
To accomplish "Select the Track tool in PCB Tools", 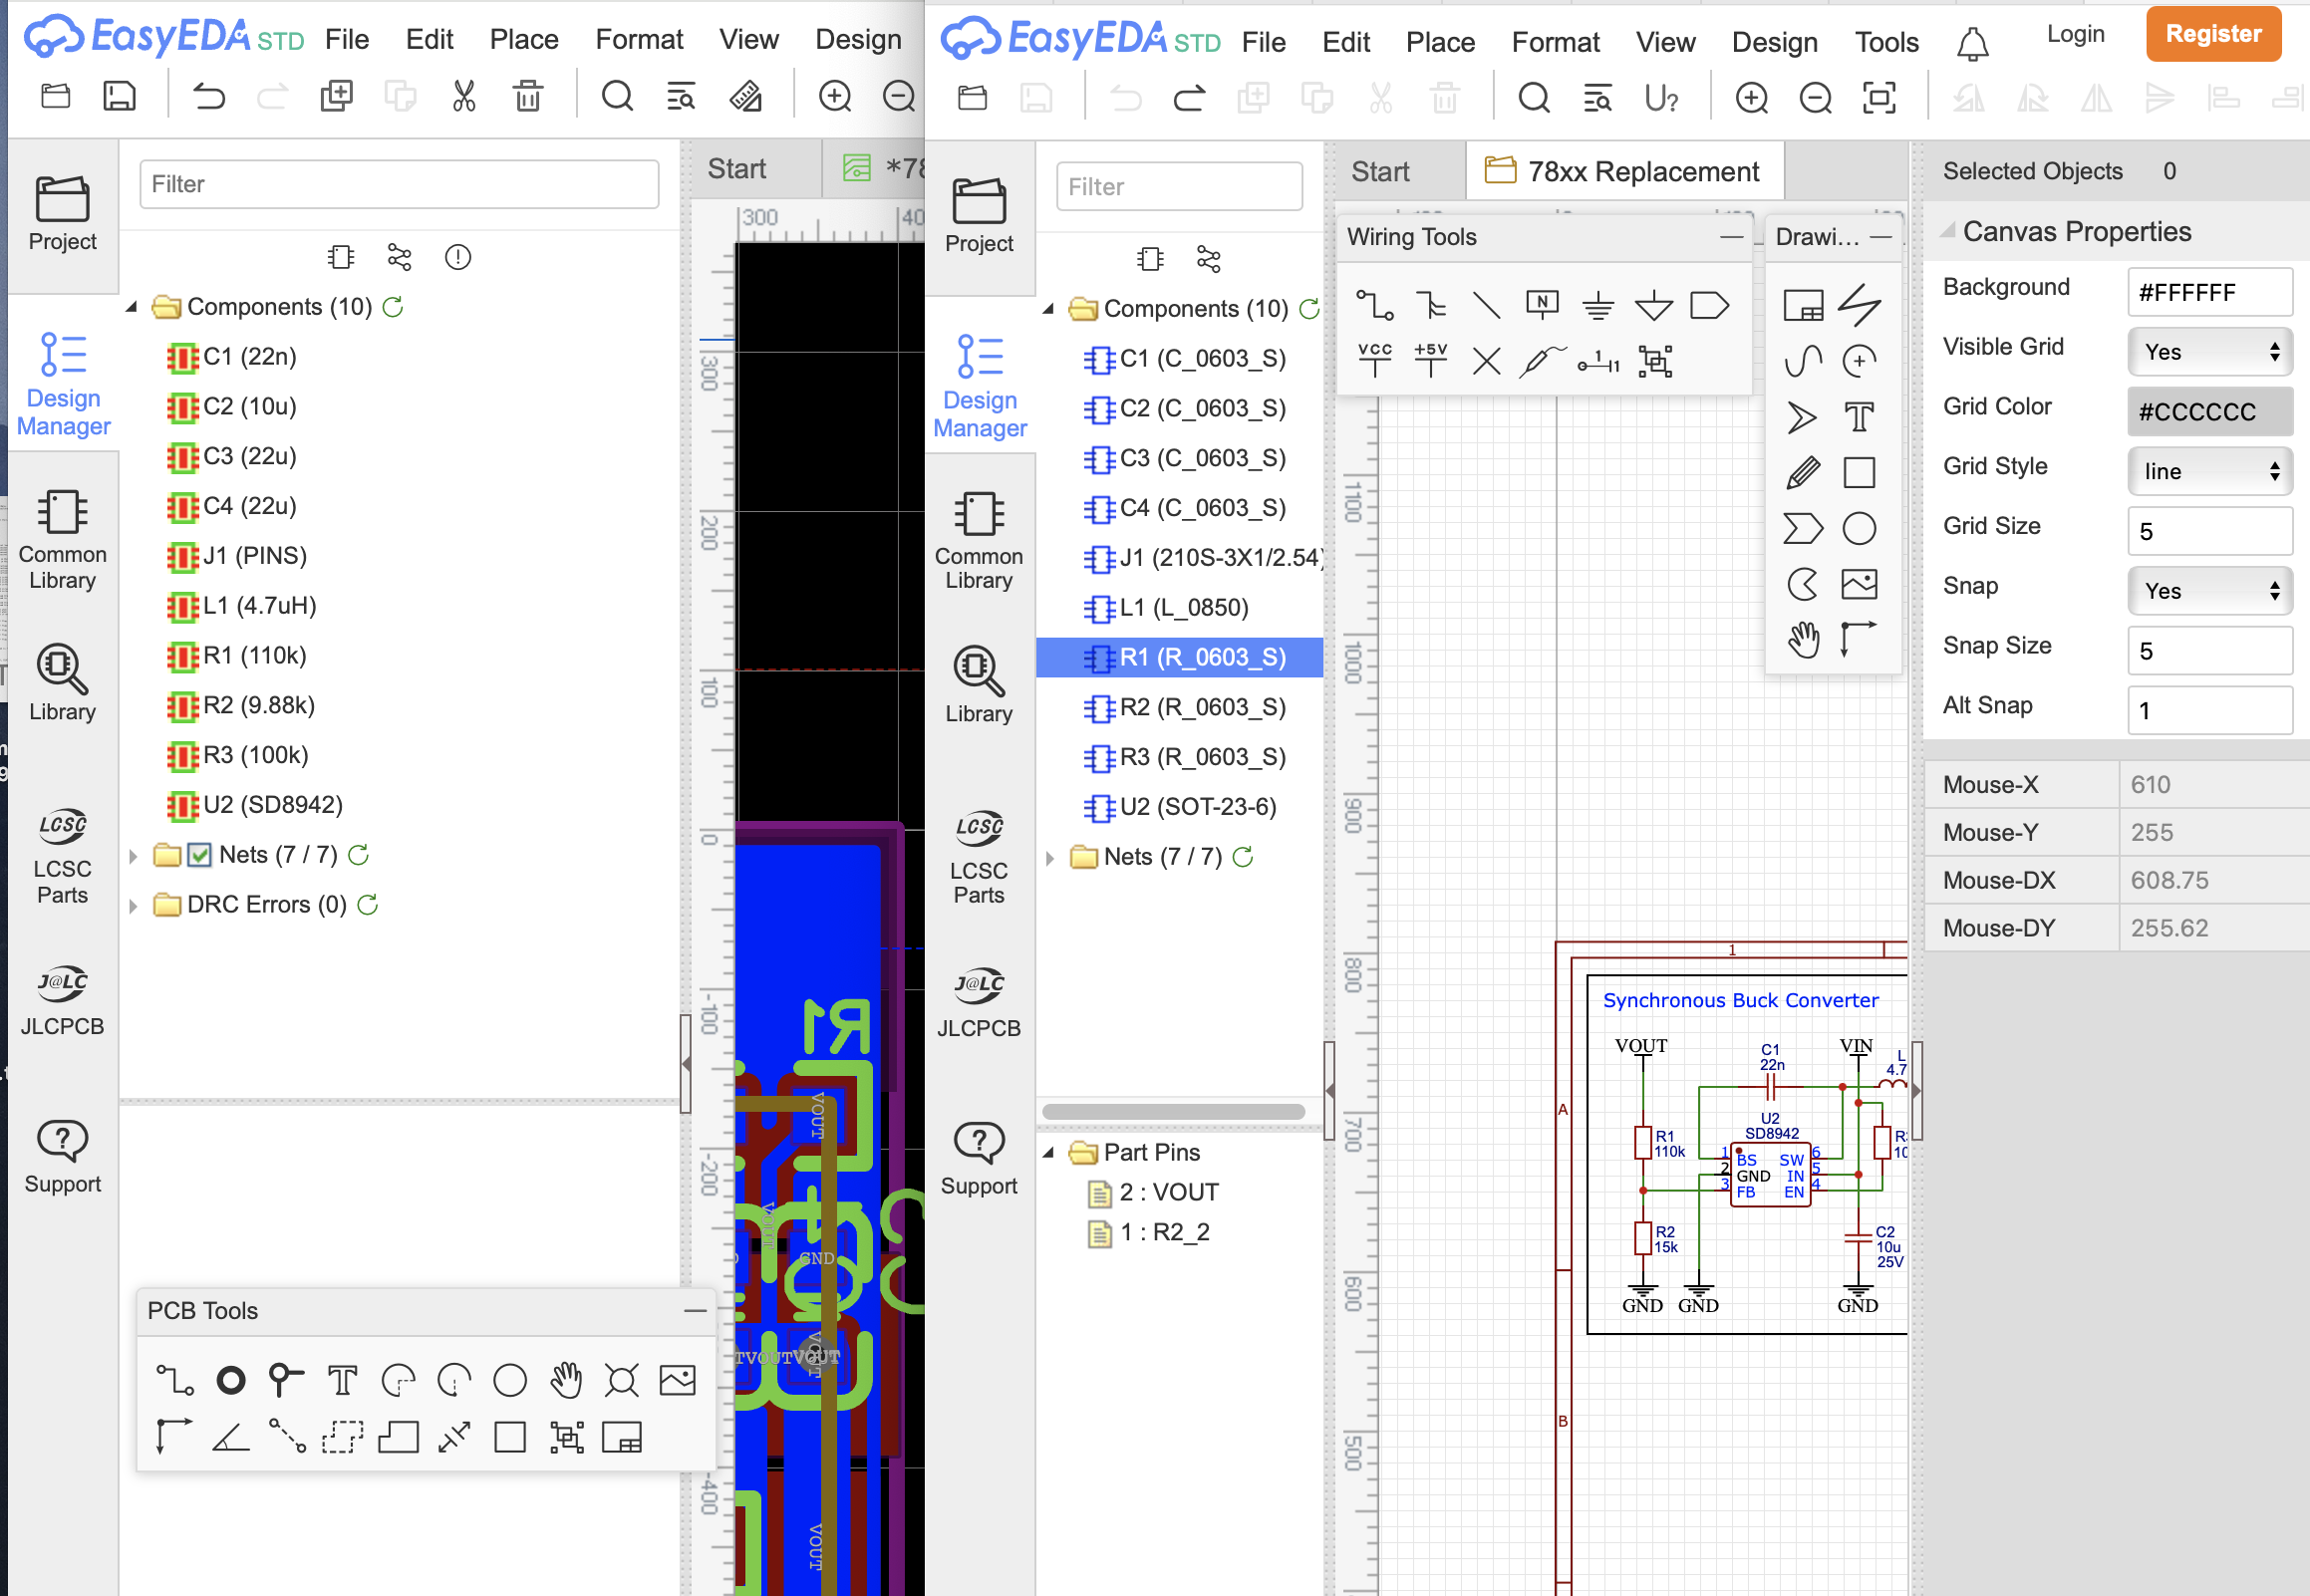I will tap(175, 1381).
